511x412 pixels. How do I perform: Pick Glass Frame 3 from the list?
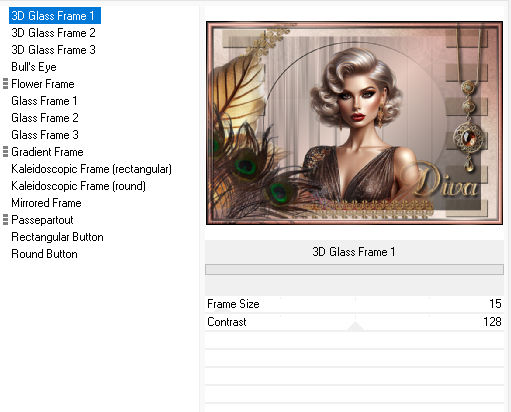pos(45,135)
